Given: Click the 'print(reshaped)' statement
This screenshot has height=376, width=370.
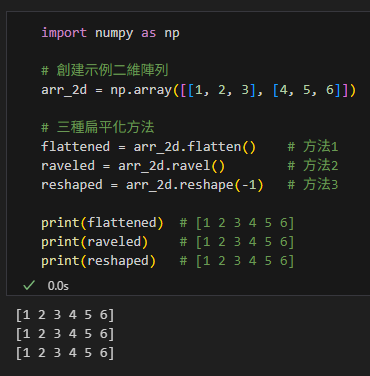Looking at the screenshot, I should point(98,261).
